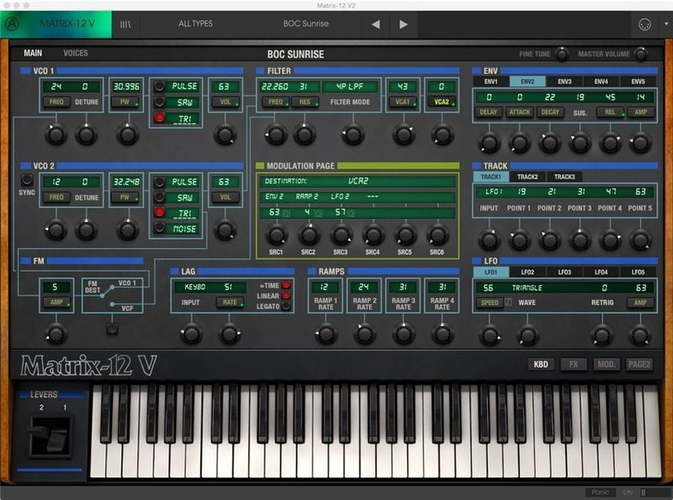Open the Arturia logo menu
This screenshot has width=673, height=500.
(x=12, y=24)
